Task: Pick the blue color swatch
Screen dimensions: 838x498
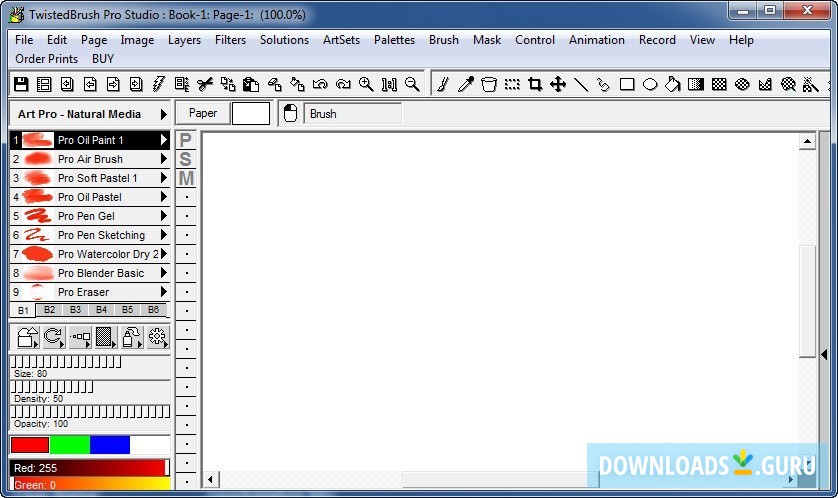Action: (110, 445)
